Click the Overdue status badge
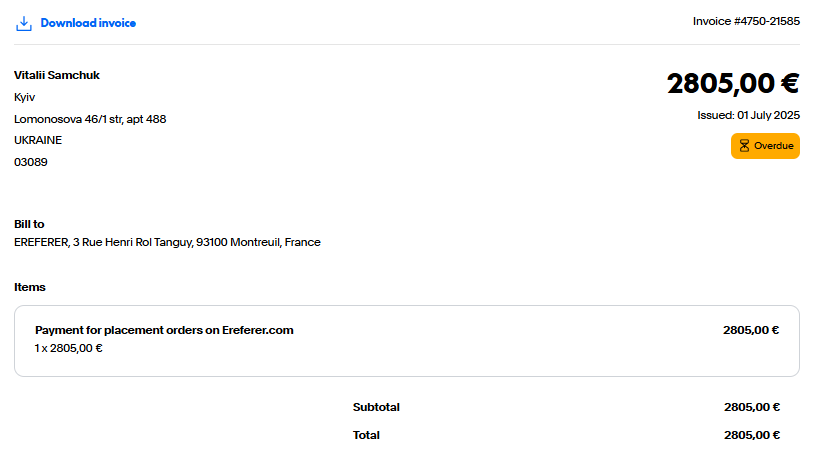 tap(765, 146)
